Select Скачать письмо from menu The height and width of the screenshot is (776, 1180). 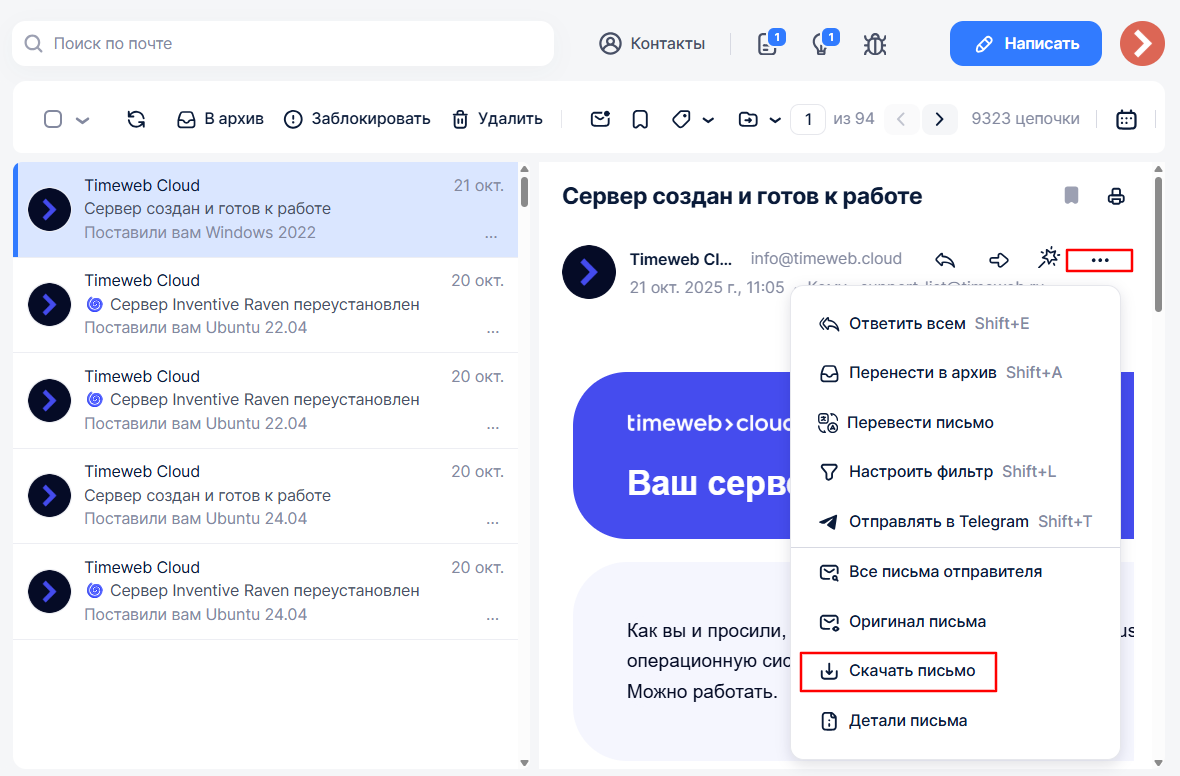click(898, 670)
